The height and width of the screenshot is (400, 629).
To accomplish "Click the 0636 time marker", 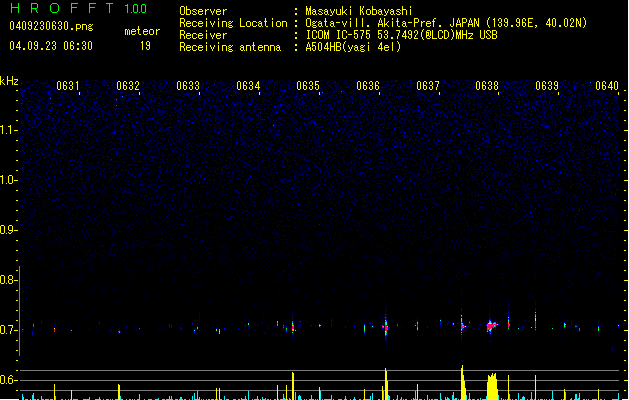I will coord(368,86).
